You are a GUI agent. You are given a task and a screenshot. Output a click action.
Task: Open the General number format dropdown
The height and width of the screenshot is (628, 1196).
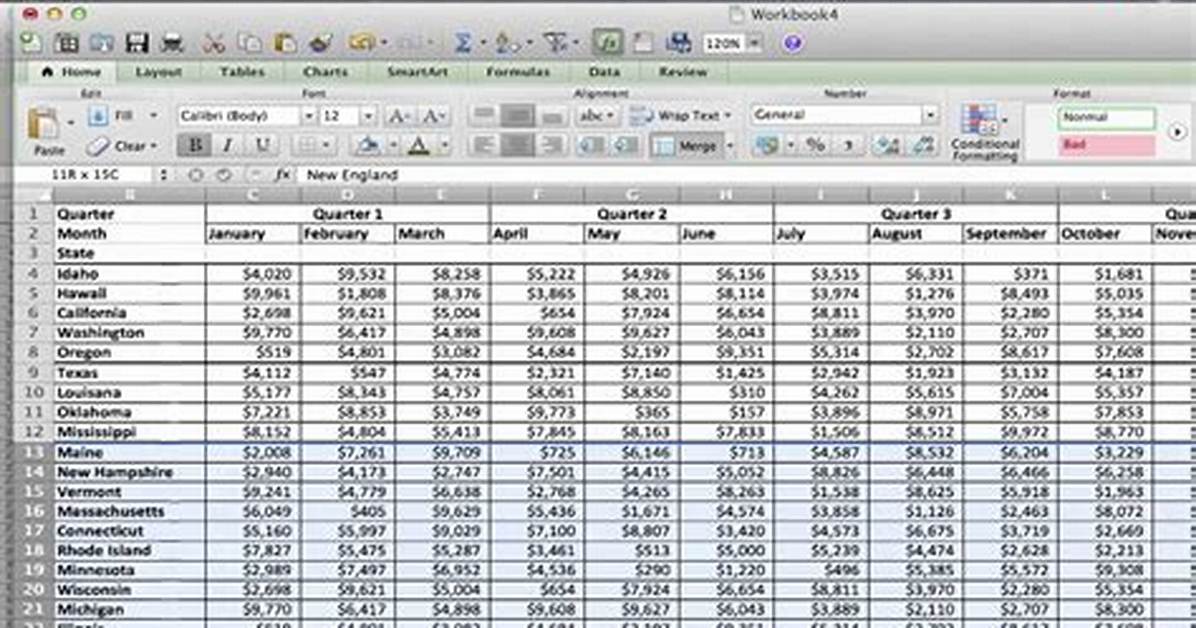click(x=930, y=115)
